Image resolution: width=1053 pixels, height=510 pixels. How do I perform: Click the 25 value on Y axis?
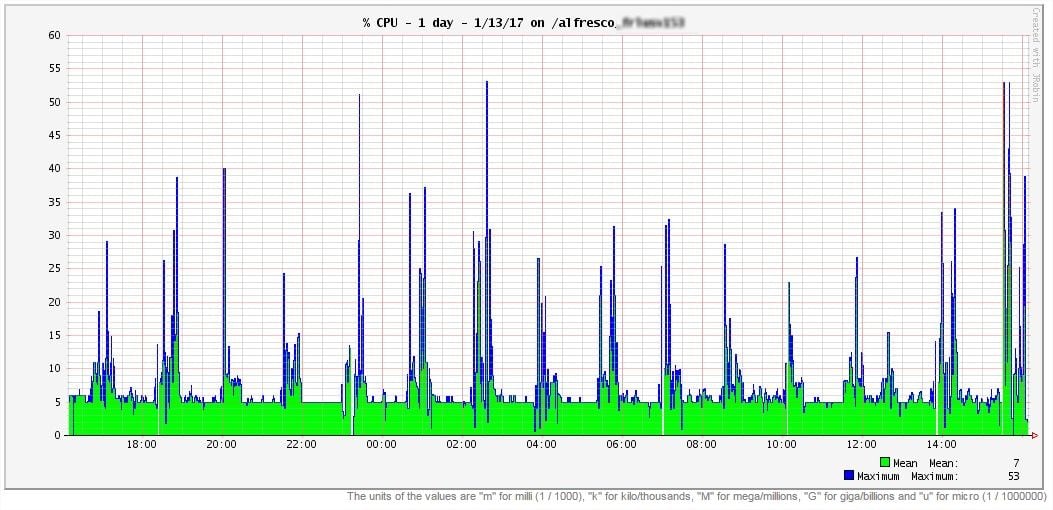54,268
